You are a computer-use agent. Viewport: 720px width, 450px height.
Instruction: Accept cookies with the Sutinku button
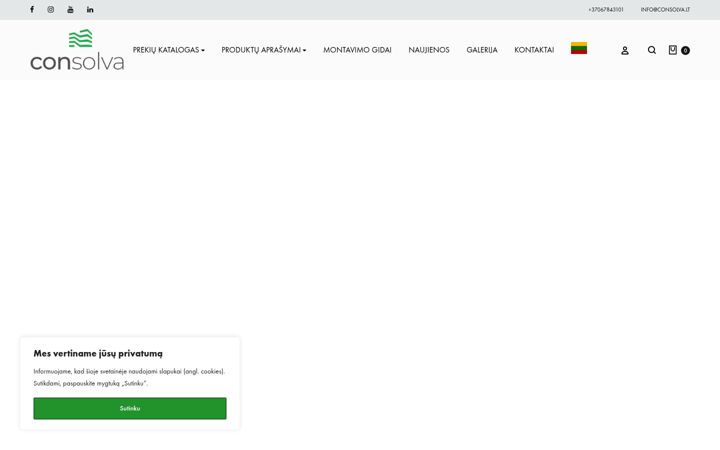(130, 408)
